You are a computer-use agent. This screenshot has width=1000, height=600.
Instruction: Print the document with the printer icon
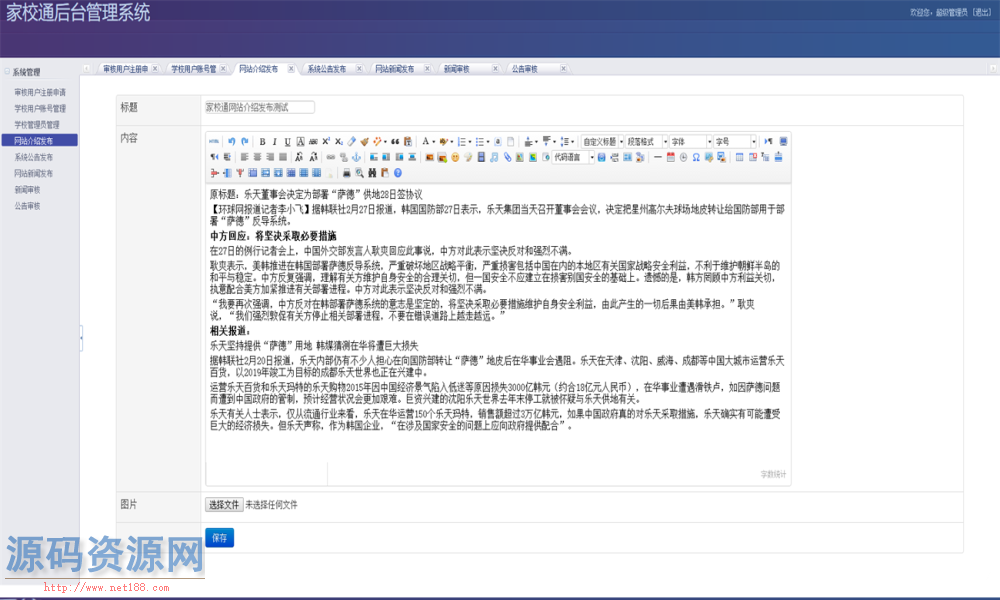[346, 173]
